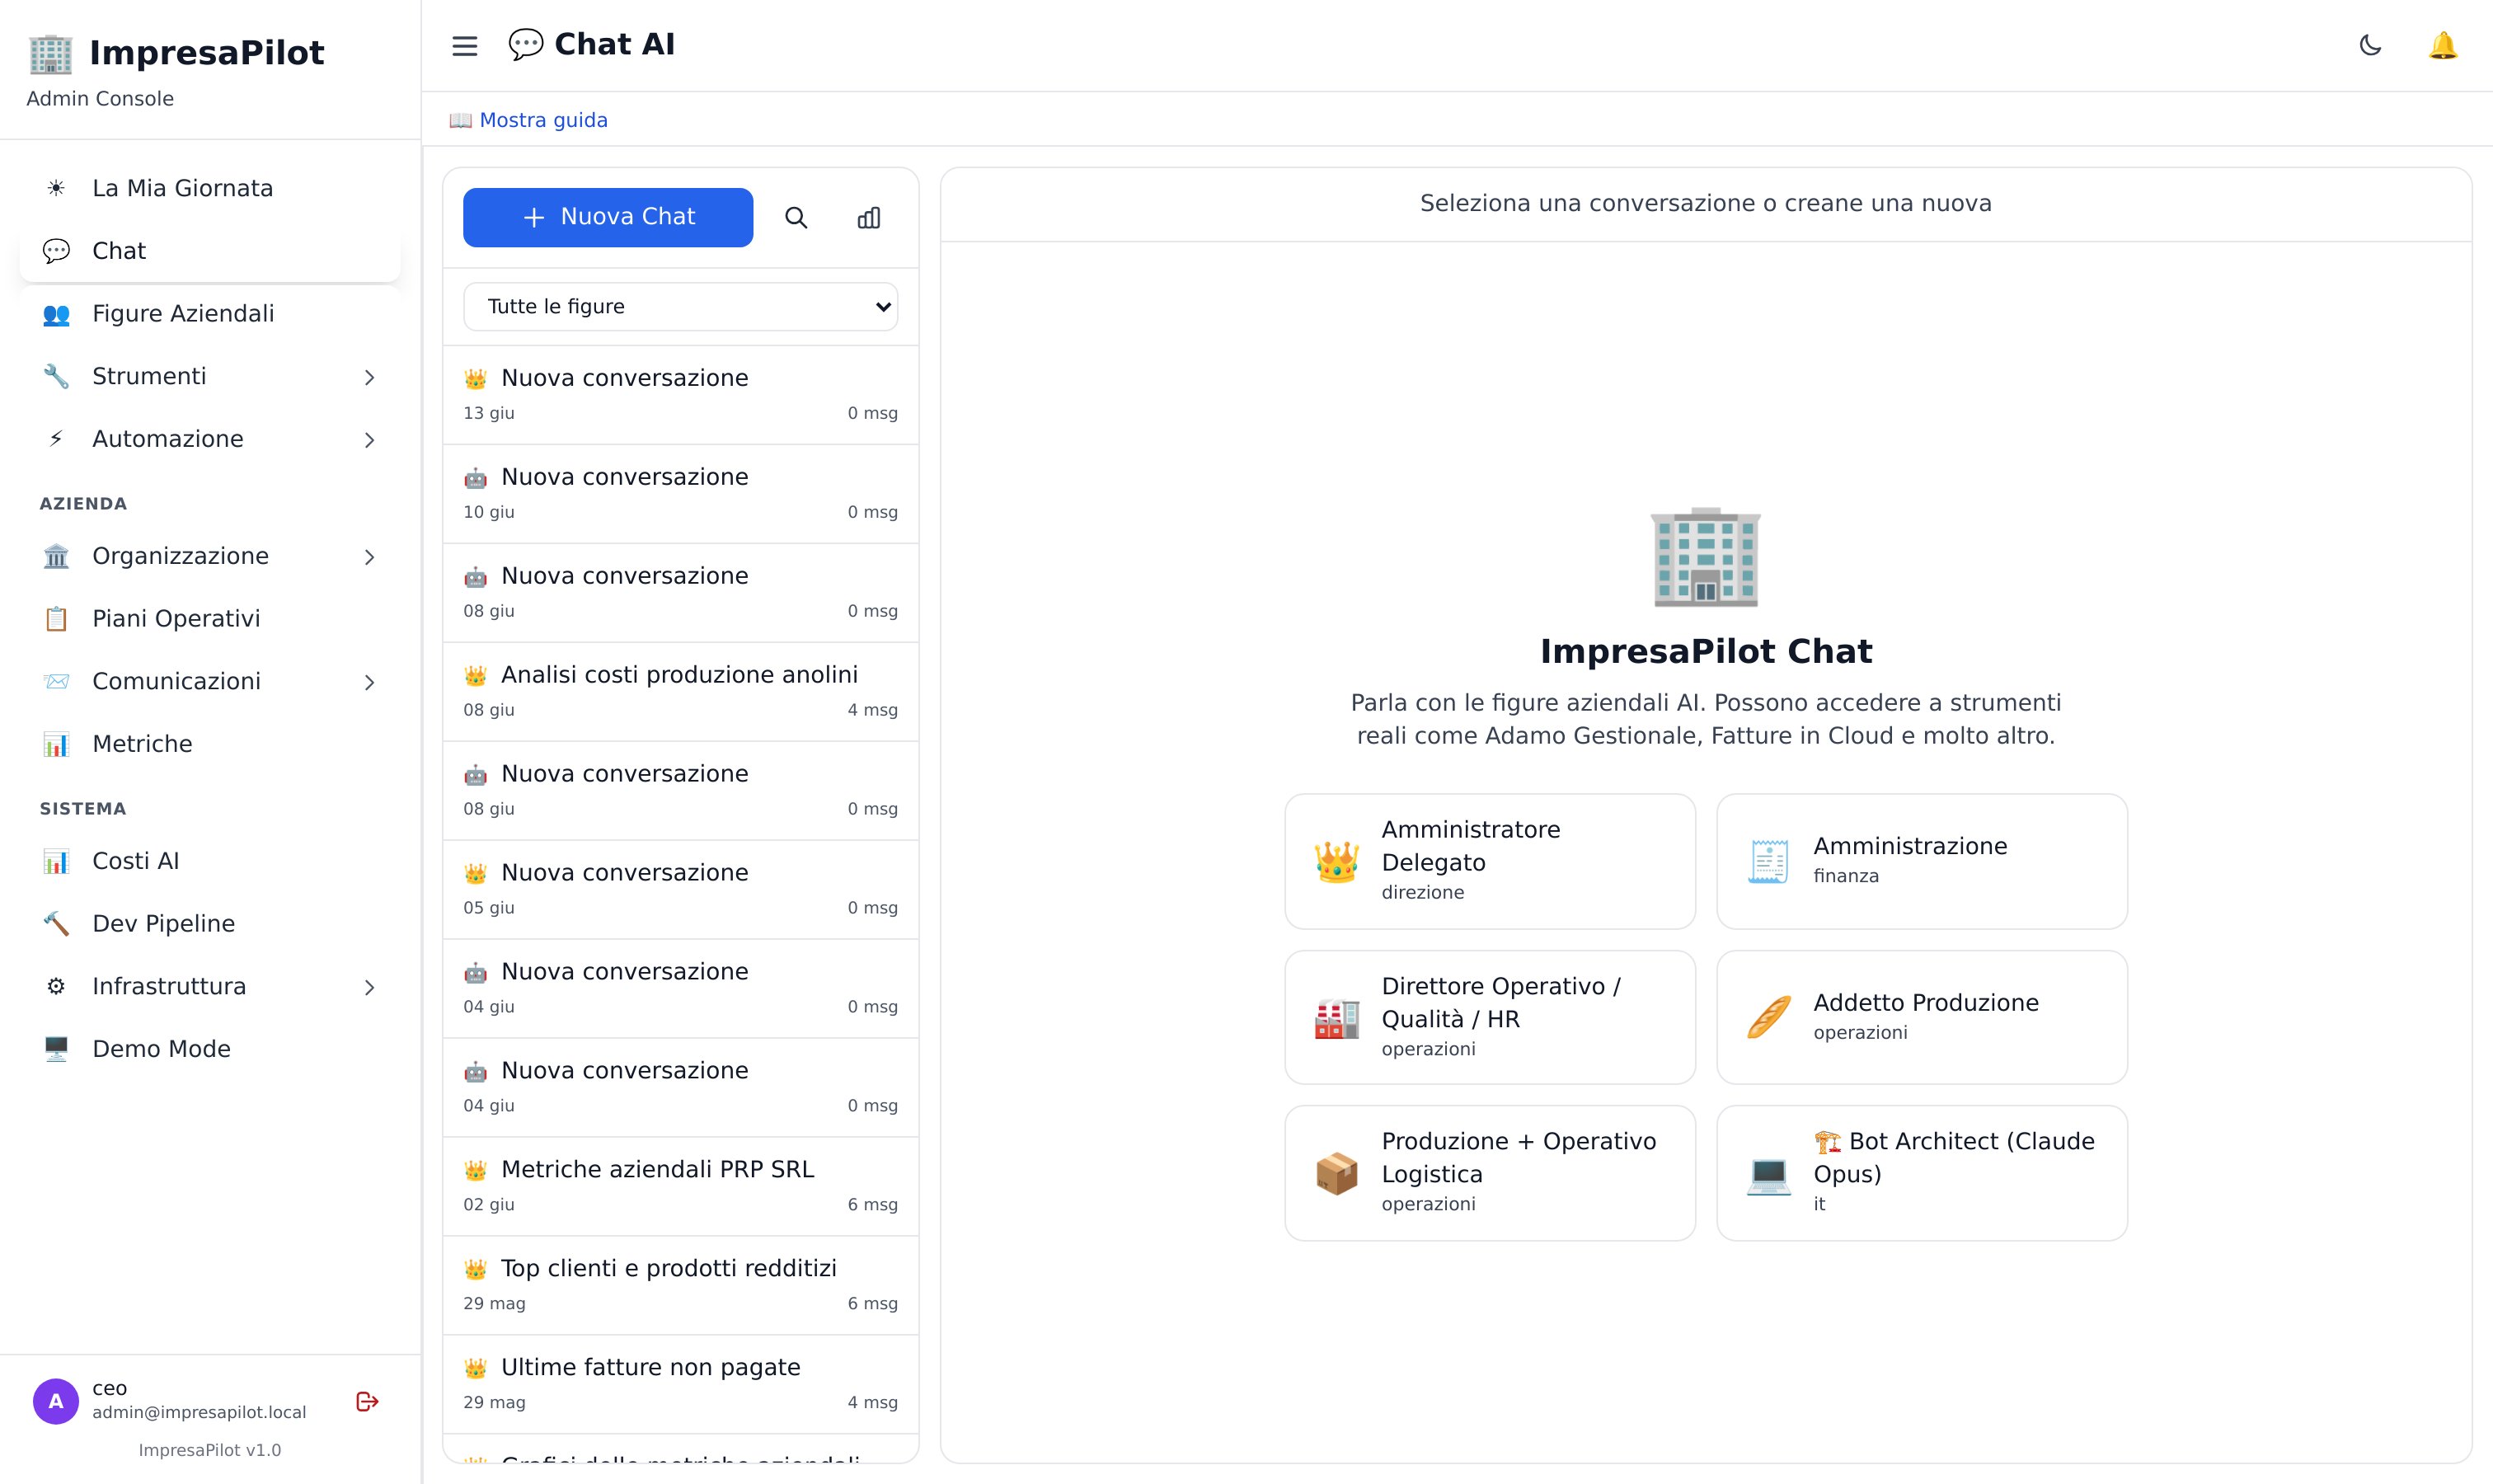Open La Mia Giornata page
Viewport: 2493px width, 1484px height.
[210, 188]
